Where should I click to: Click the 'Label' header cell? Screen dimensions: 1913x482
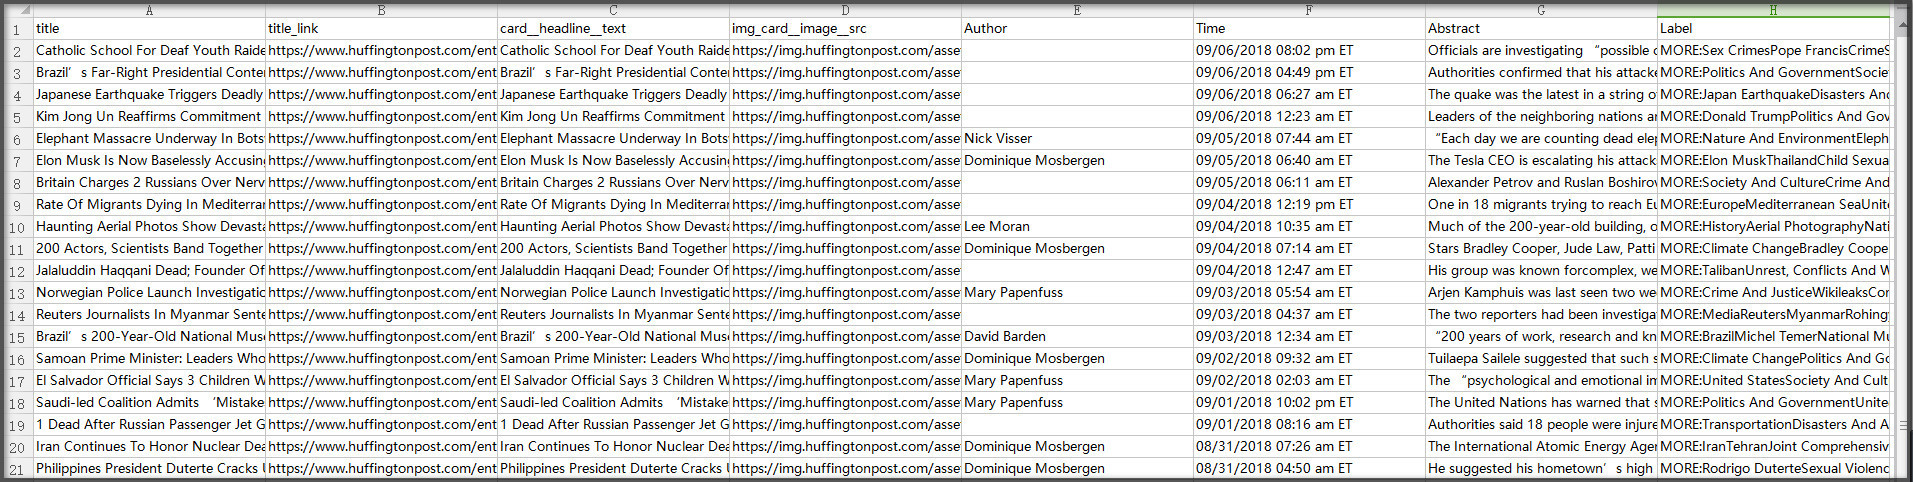pyautogui.click(x=1773, y=28)
